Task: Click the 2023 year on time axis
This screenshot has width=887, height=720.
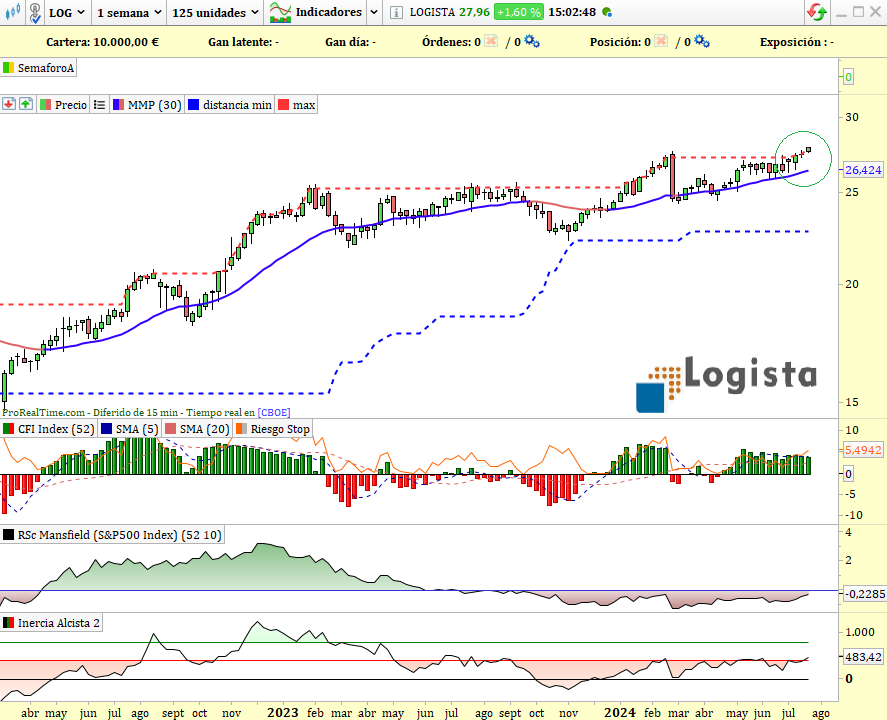Action: pyautogui.click(x=282, y=712)
